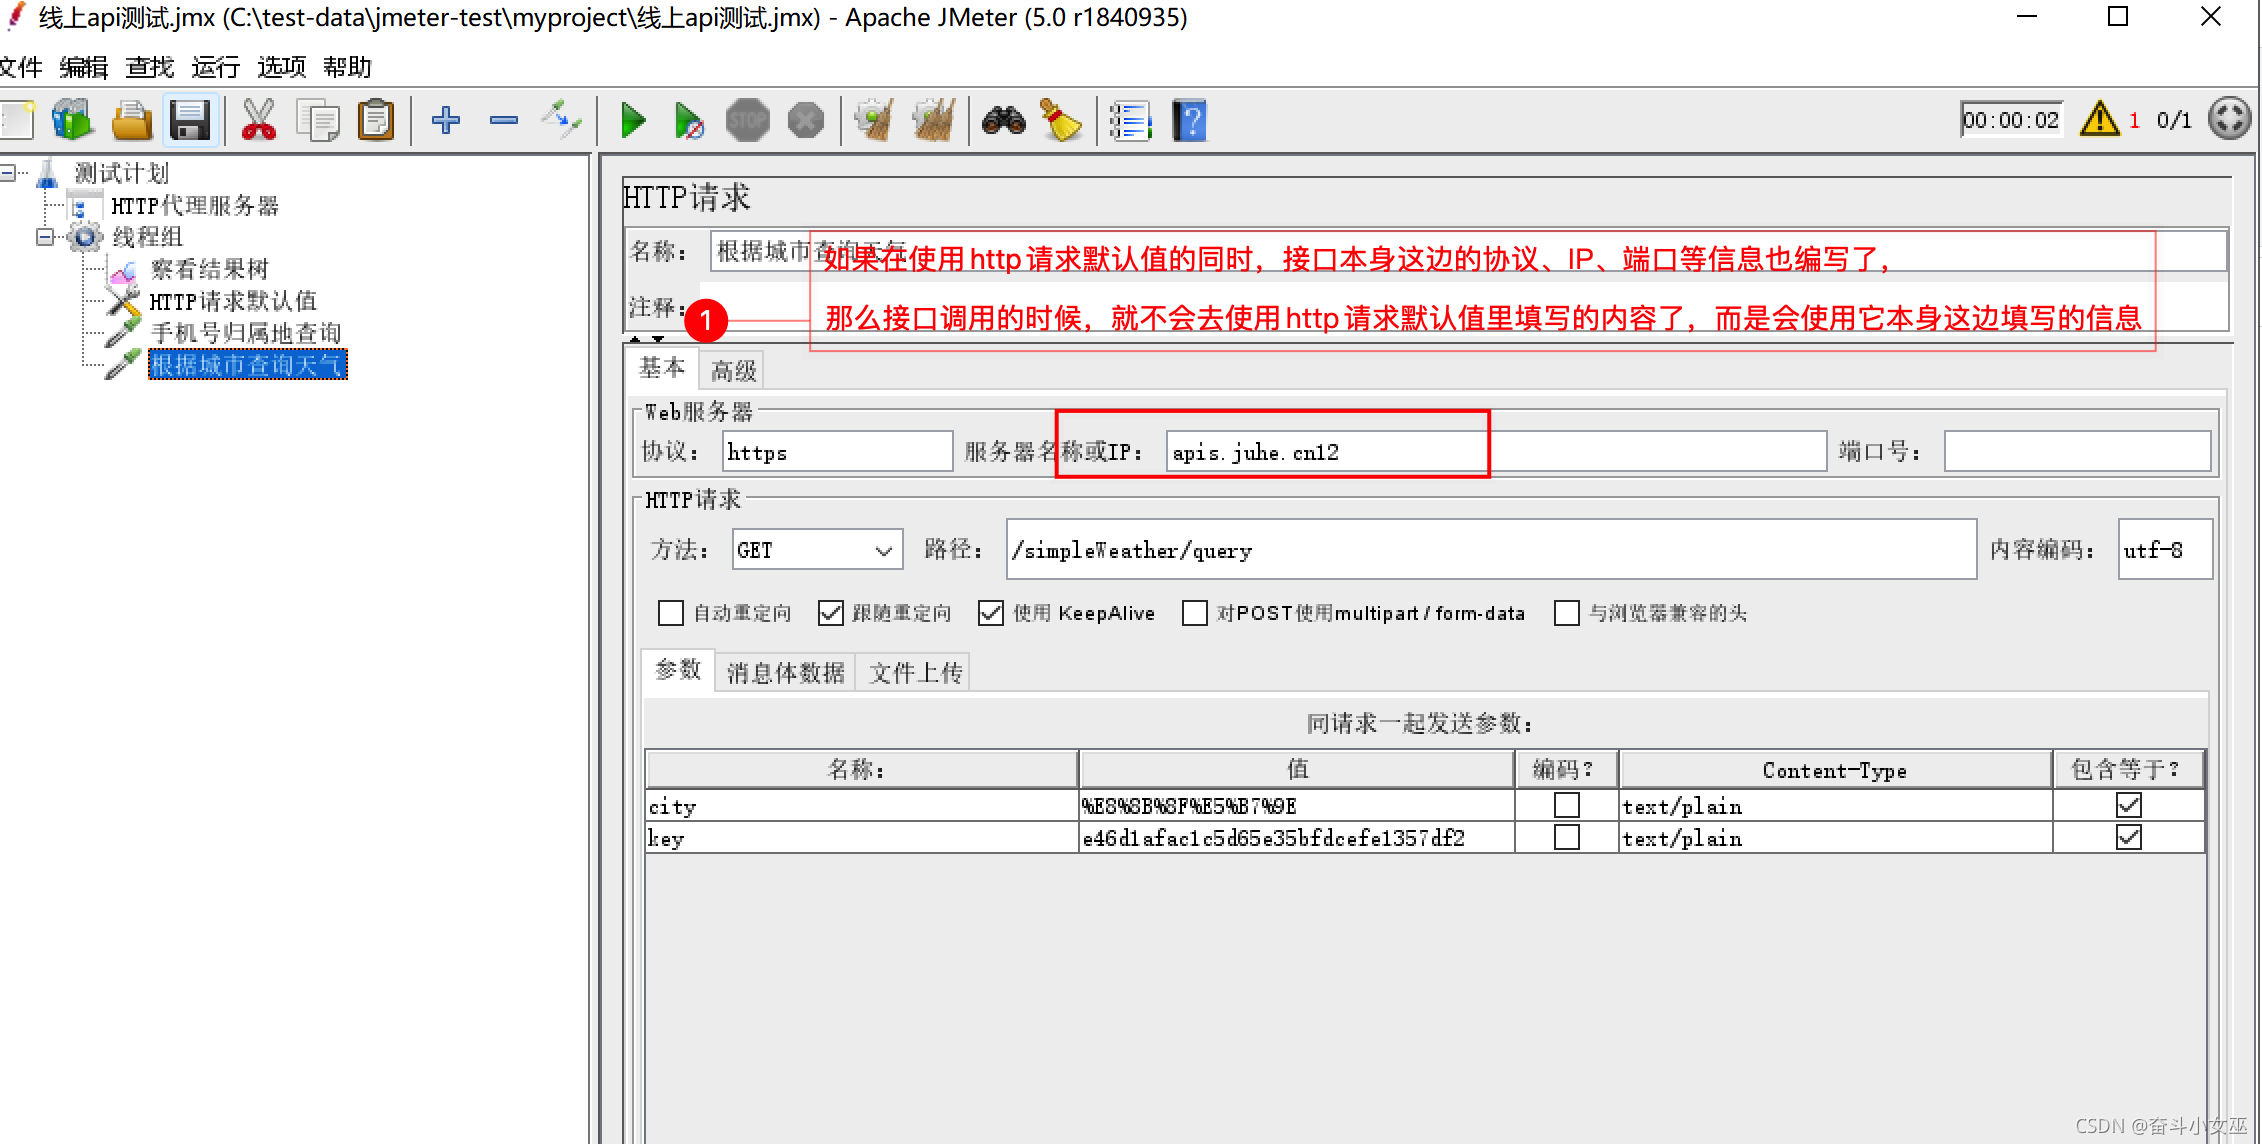The width and height of the screenshot is (2262, 1144).
Task: Toggle 编码 checkbox in city row
Action: (1567, 805)
